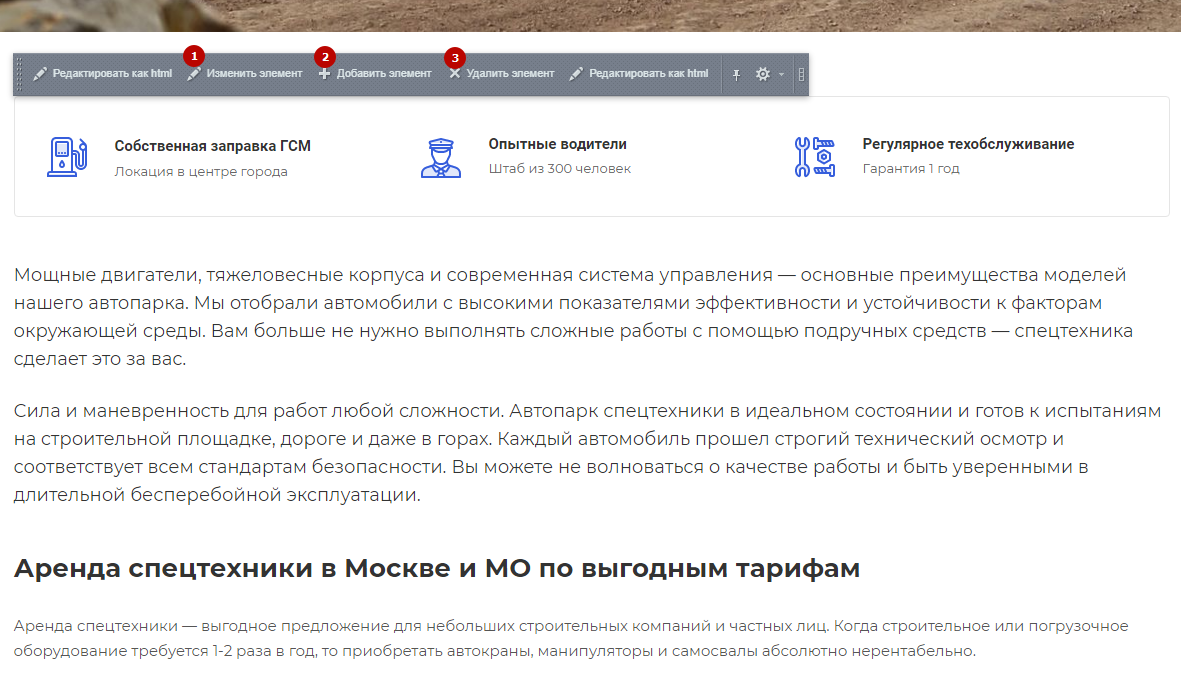Select the "Опытные водители" heading
The height and width of the screenshot is (678, 1181).
pos(557,144)
